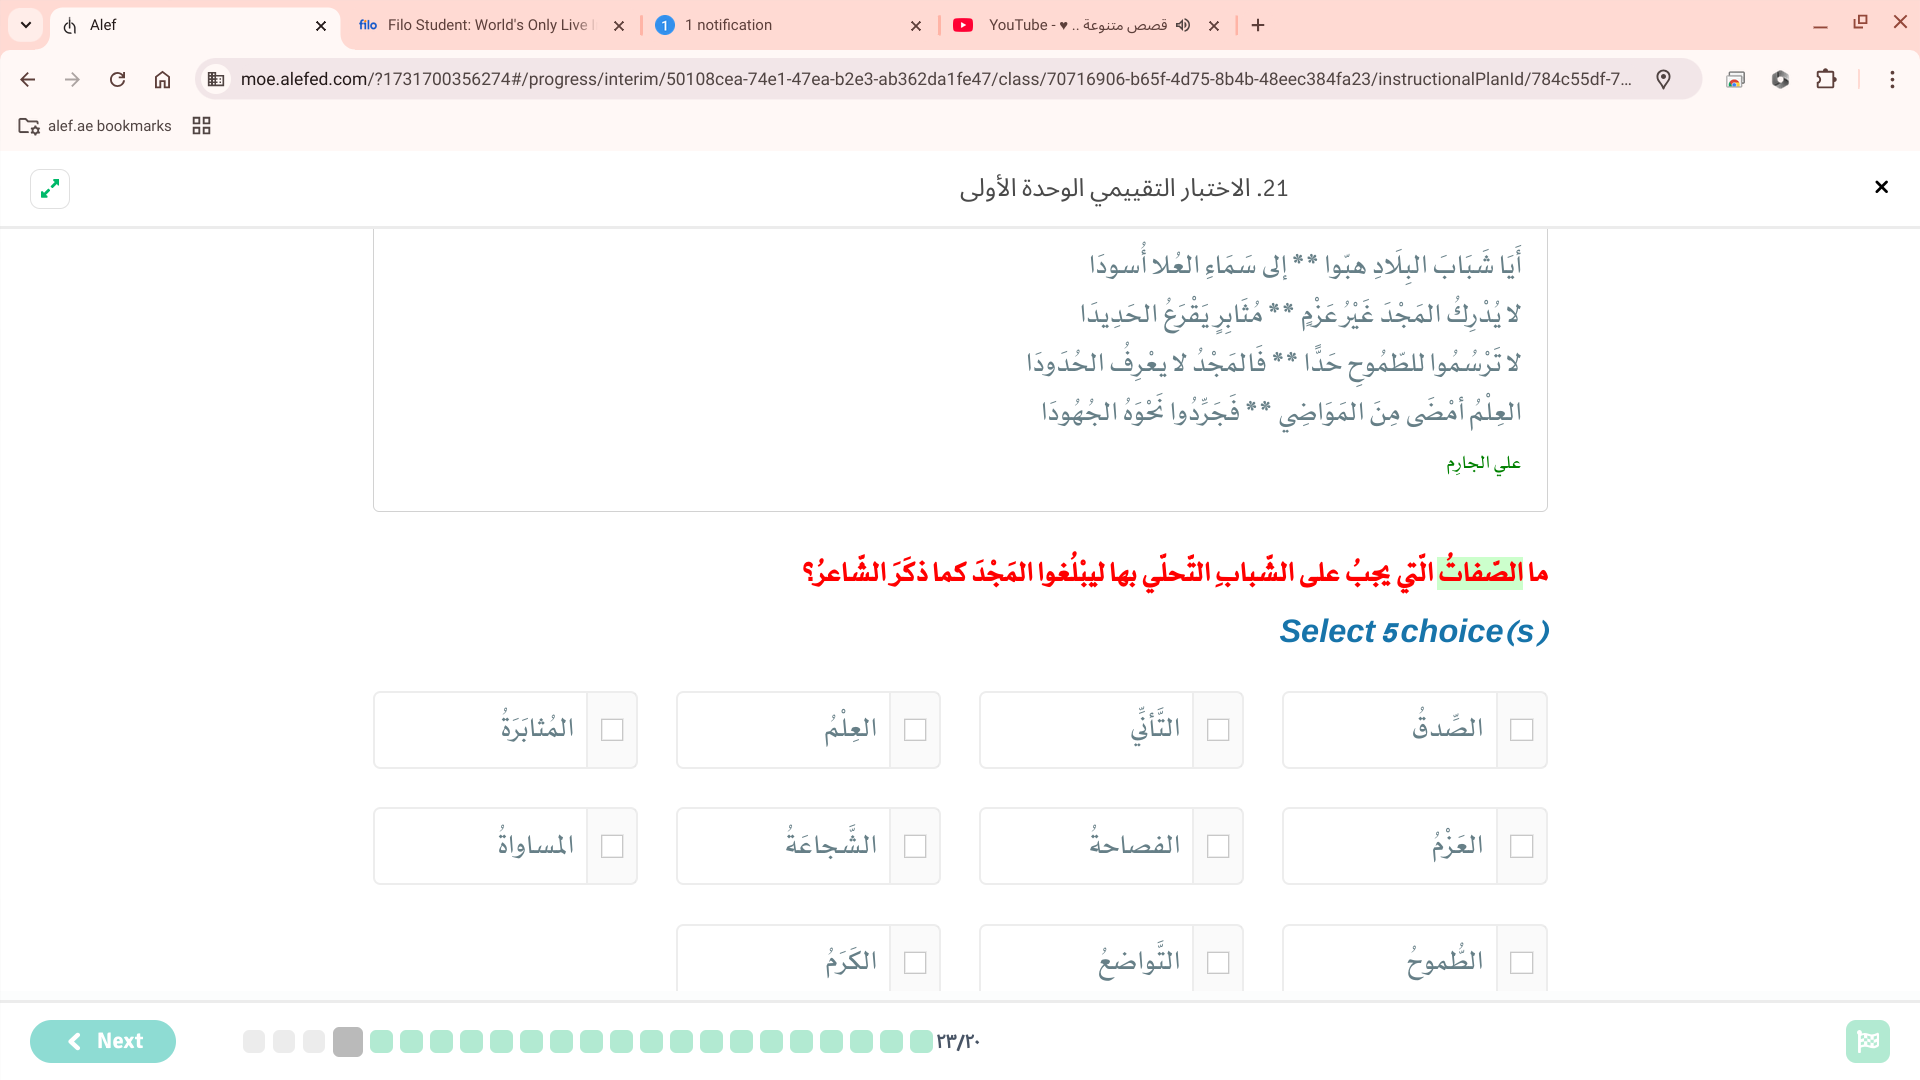The image size is (1920, 1080).
Task: Check the العِلْمُ answer checkbox
Action: point(915,730)
